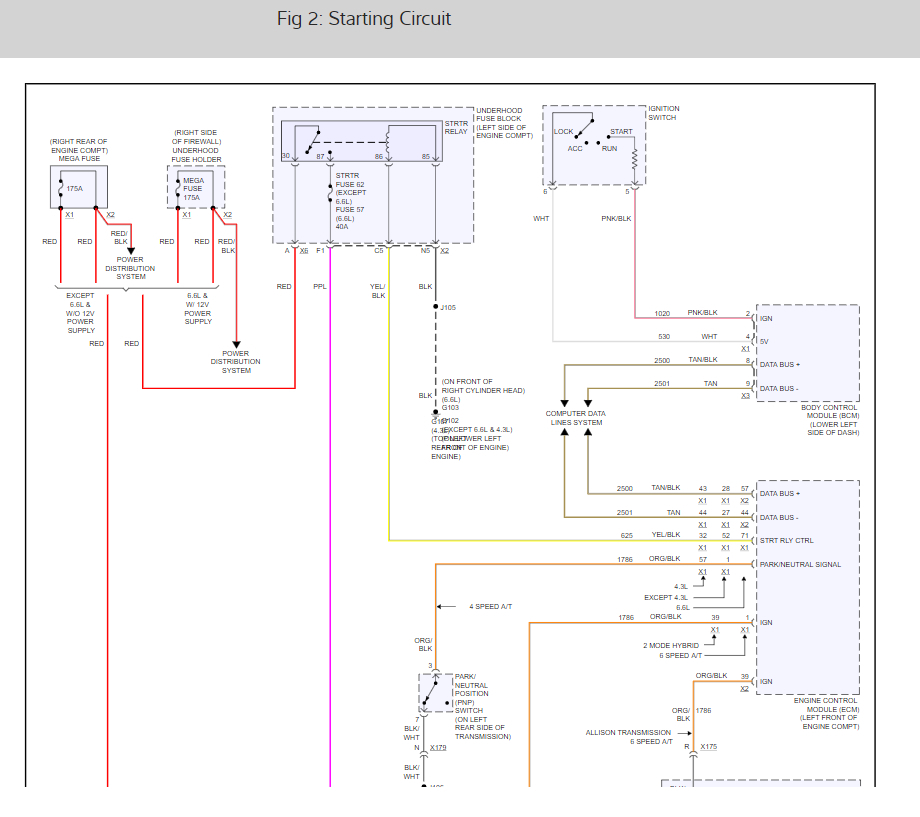The width and height of the screenshot is (920, 817).
Task: Select the BCM 5V terminal
Action: [x=764, y=341]
